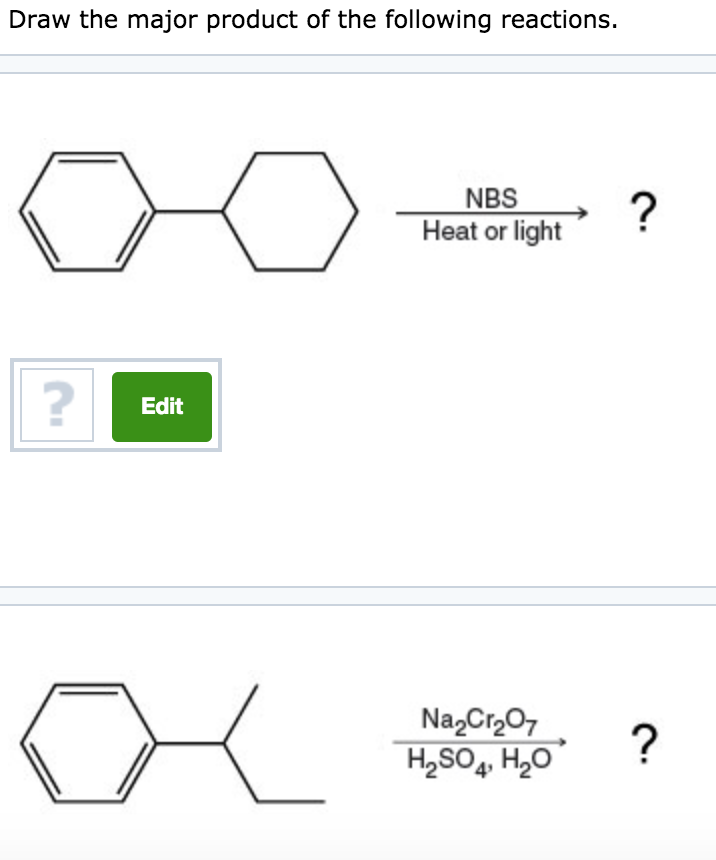Image resolution: width=716 pixels, height=860 pixels.
Task: Select the cyclohexane ring structure
Action: click(x=295, y=210)
